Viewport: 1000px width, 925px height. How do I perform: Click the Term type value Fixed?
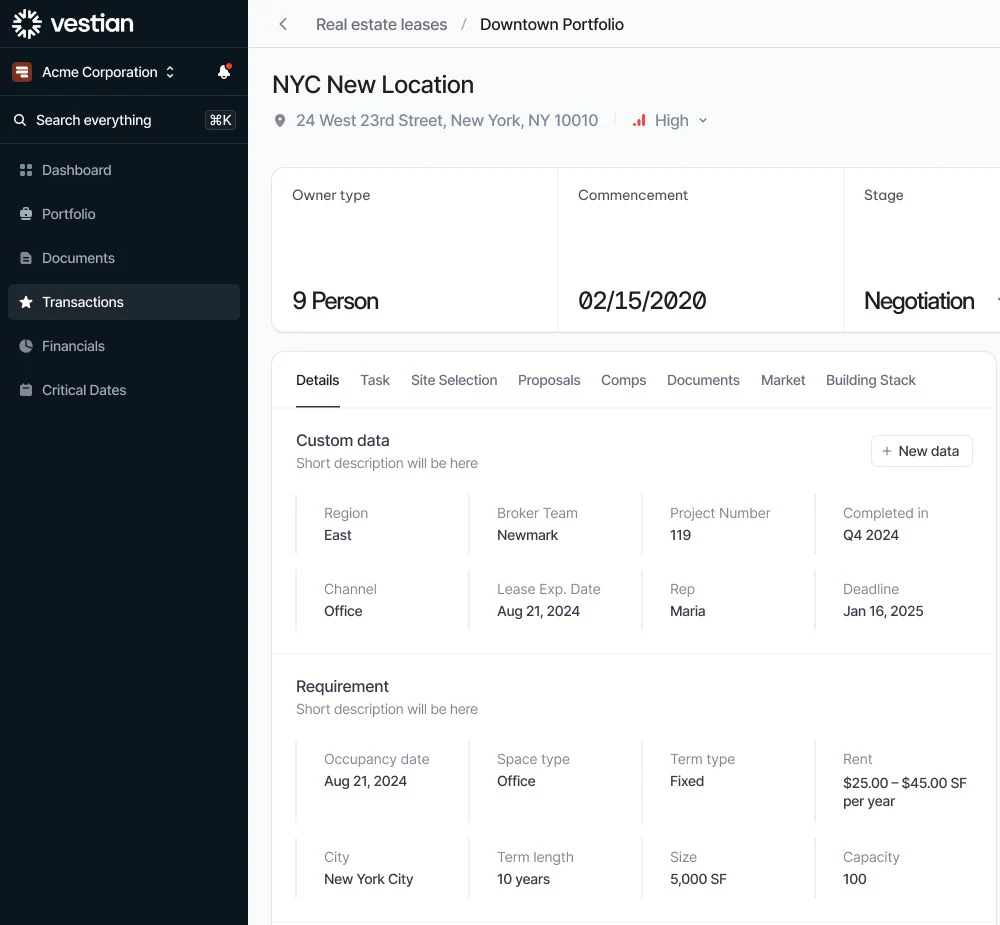687,781
